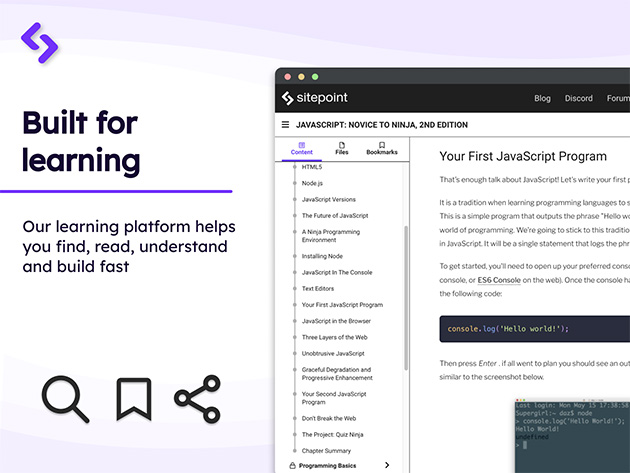The width and height of the screenshot is (630, 473).
Task: Open JavaScript in the Browser section
Action: point(336,321)
